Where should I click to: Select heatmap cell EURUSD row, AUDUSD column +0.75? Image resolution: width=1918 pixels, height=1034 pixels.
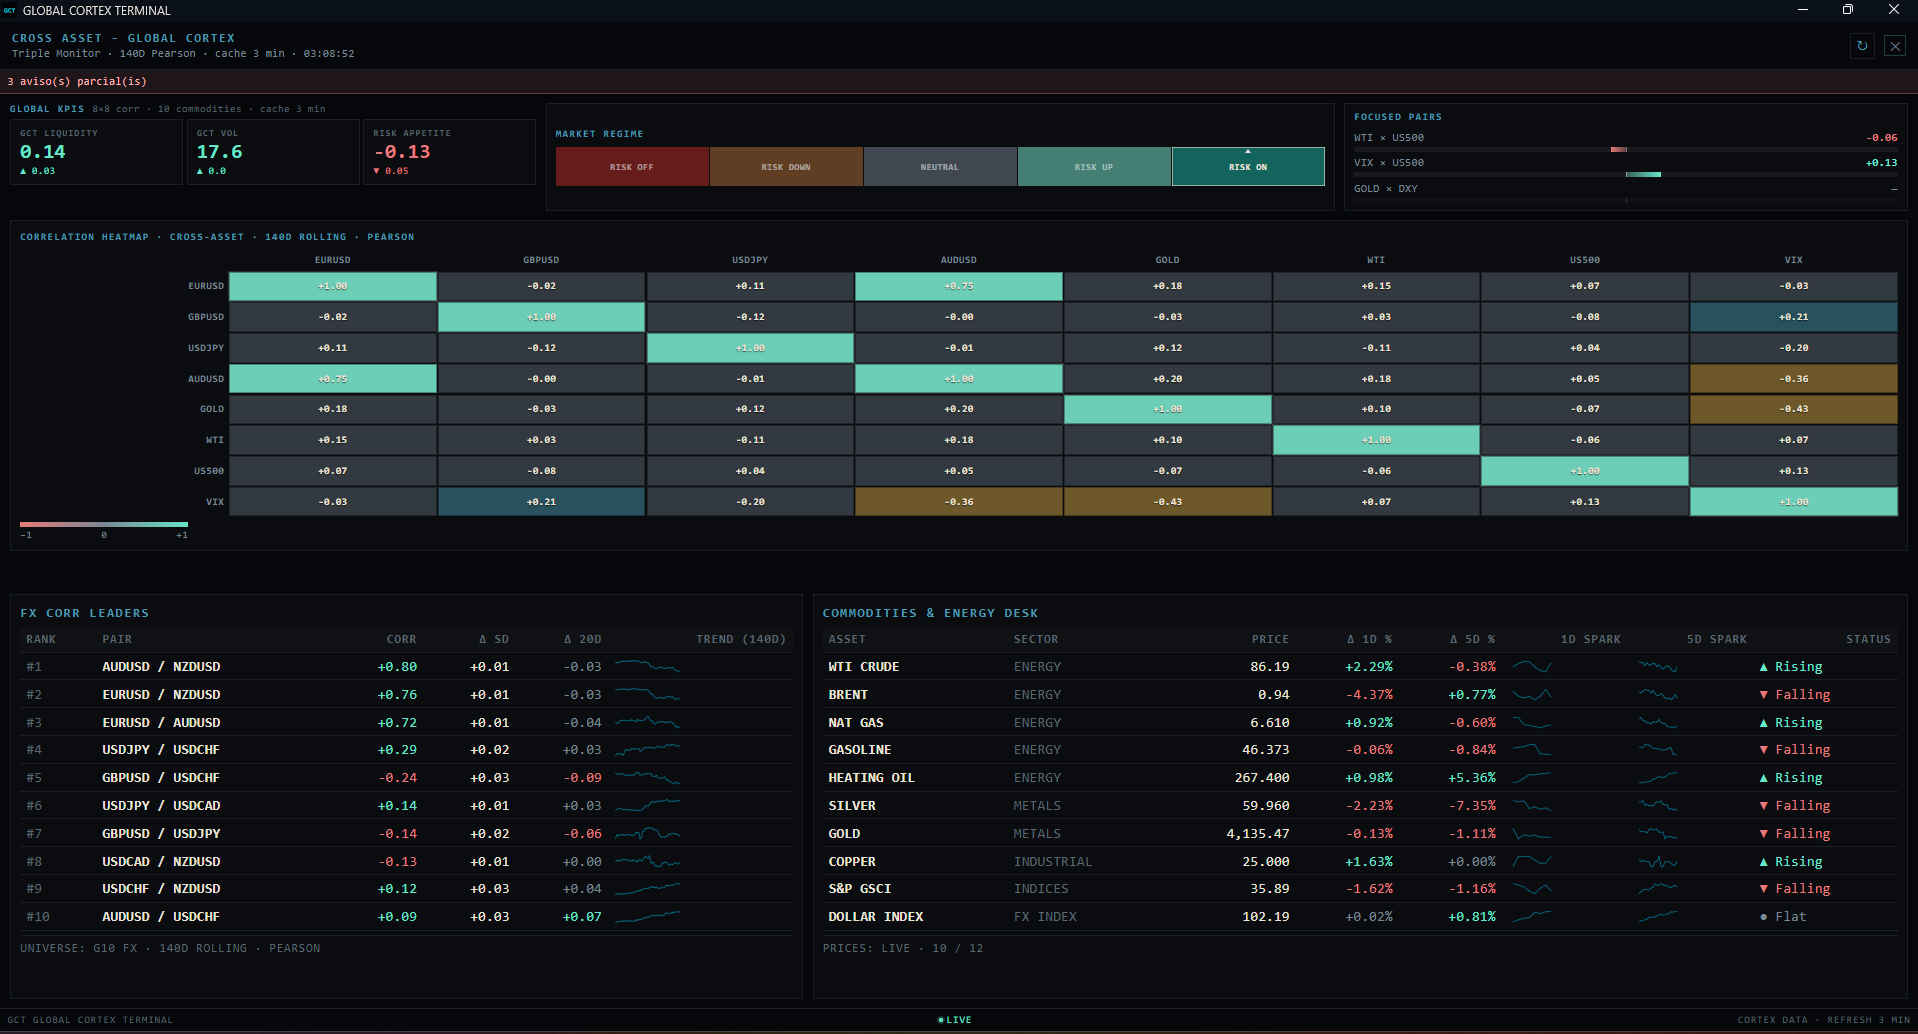tap(959, 286)
